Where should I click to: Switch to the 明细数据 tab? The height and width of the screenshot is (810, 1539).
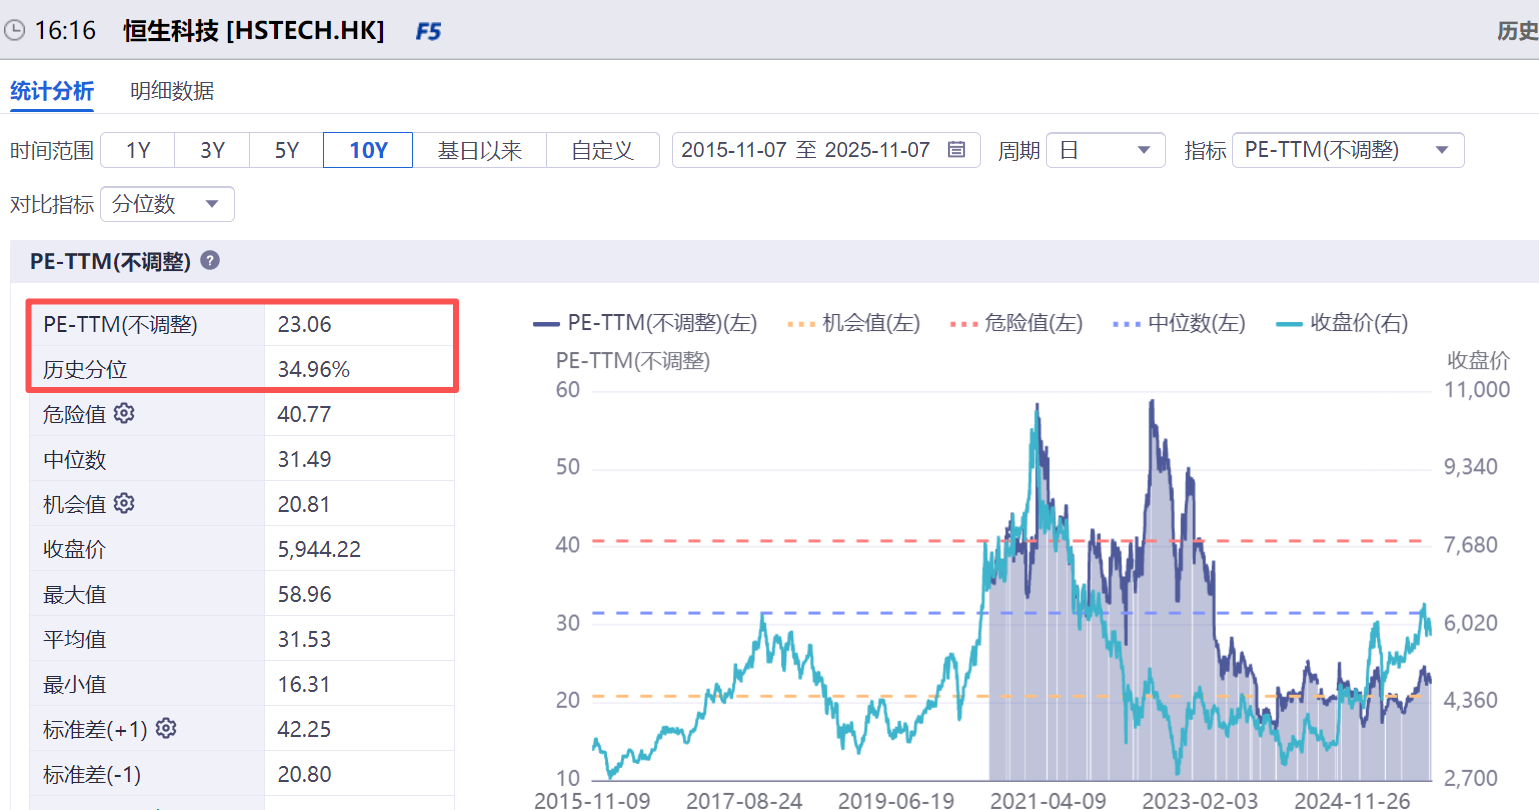pos(172,91)
